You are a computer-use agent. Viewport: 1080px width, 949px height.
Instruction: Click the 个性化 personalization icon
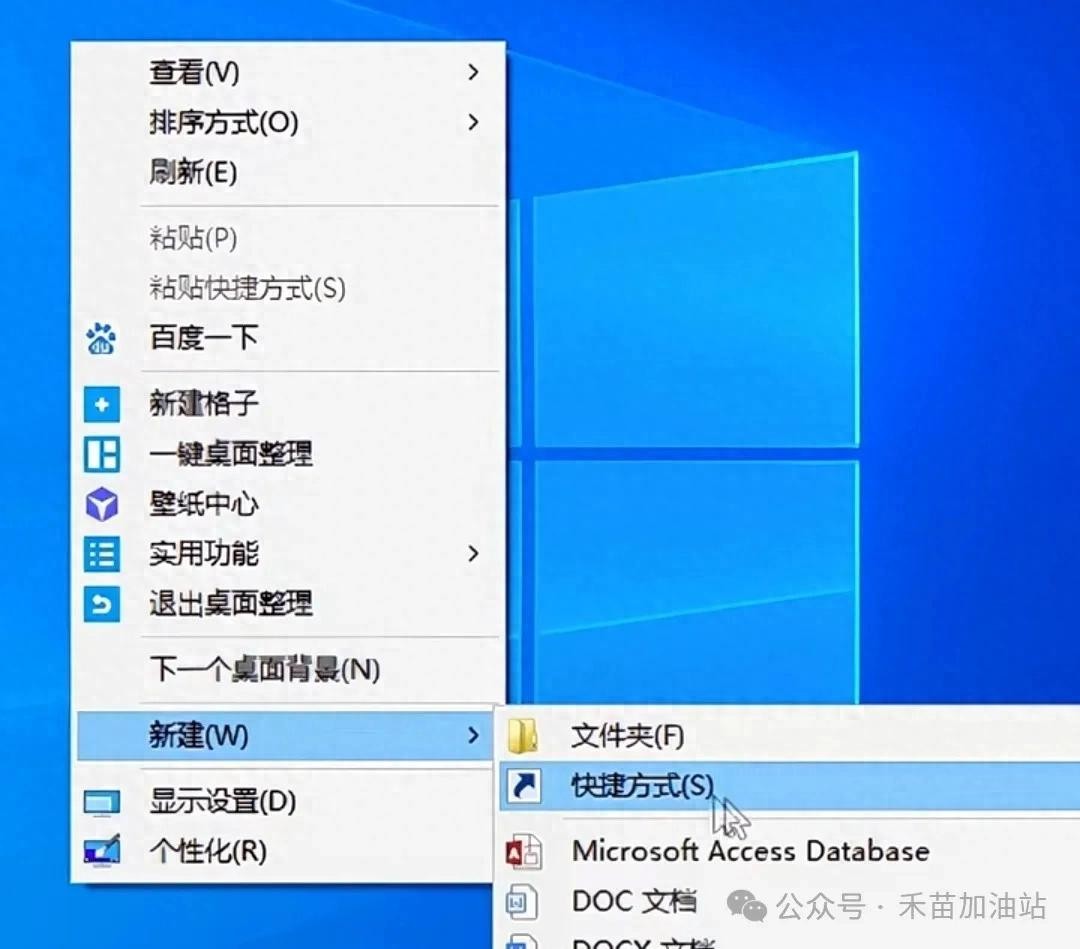(x=101, y=852)
